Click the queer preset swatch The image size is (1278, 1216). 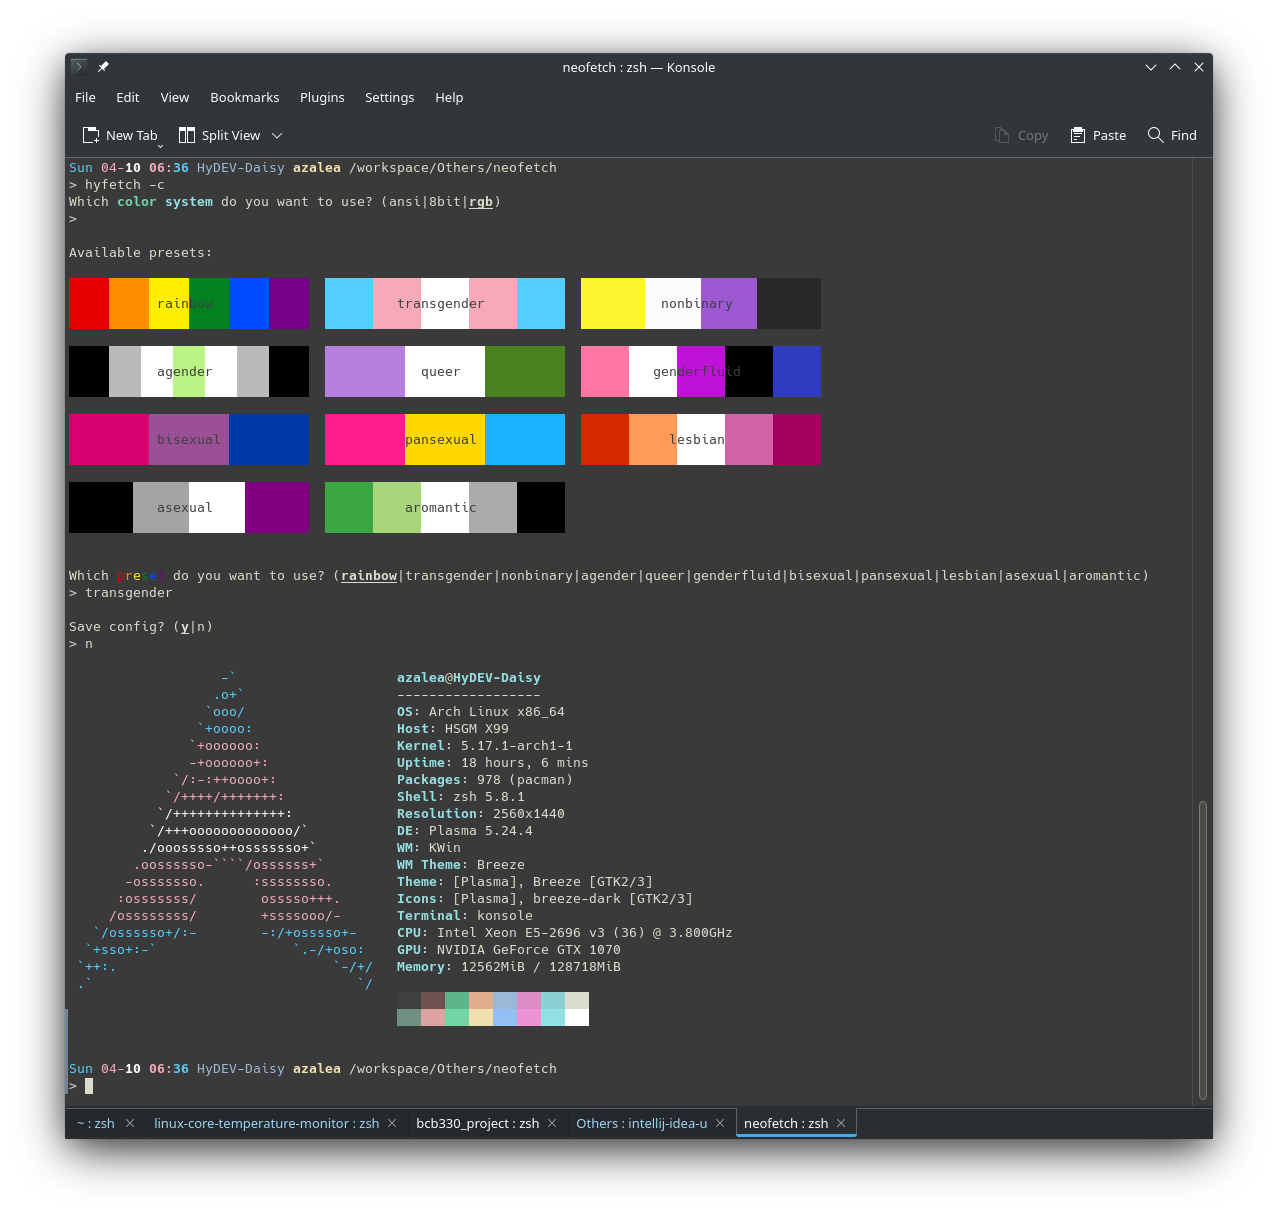point(445,371)
